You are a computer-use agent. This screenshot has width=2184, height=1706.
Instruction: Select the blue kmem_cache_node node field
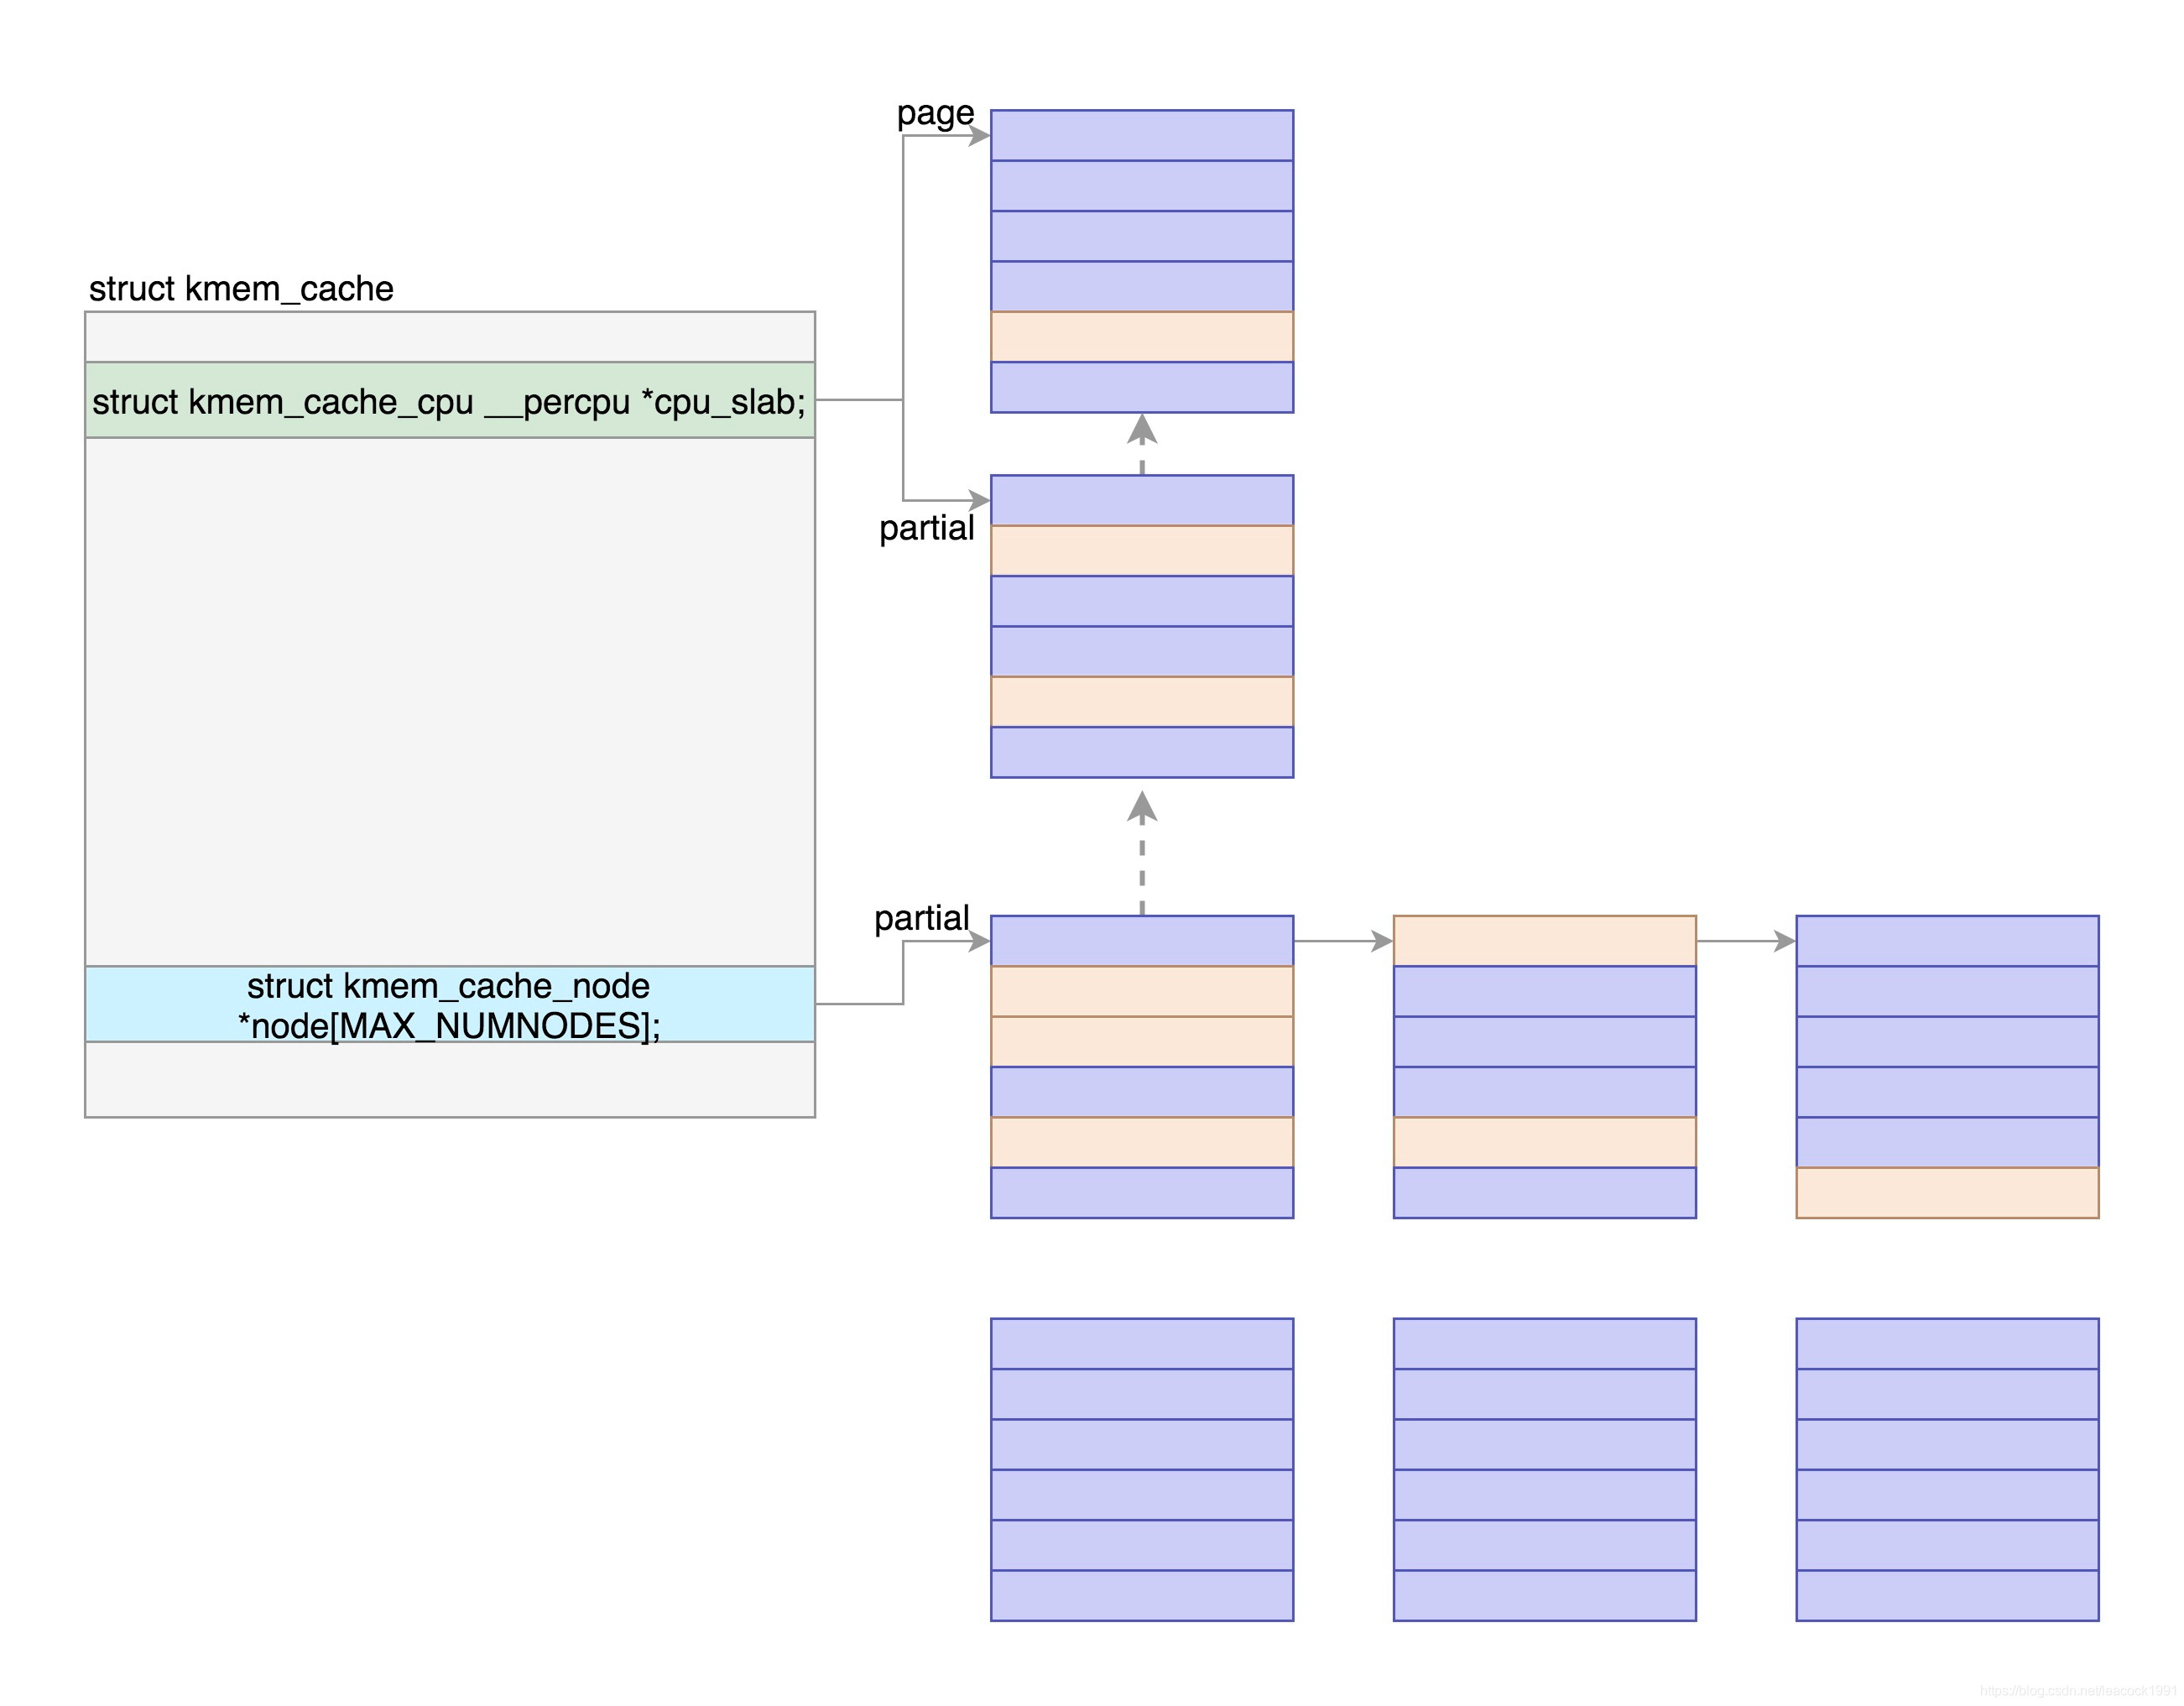450,1004
